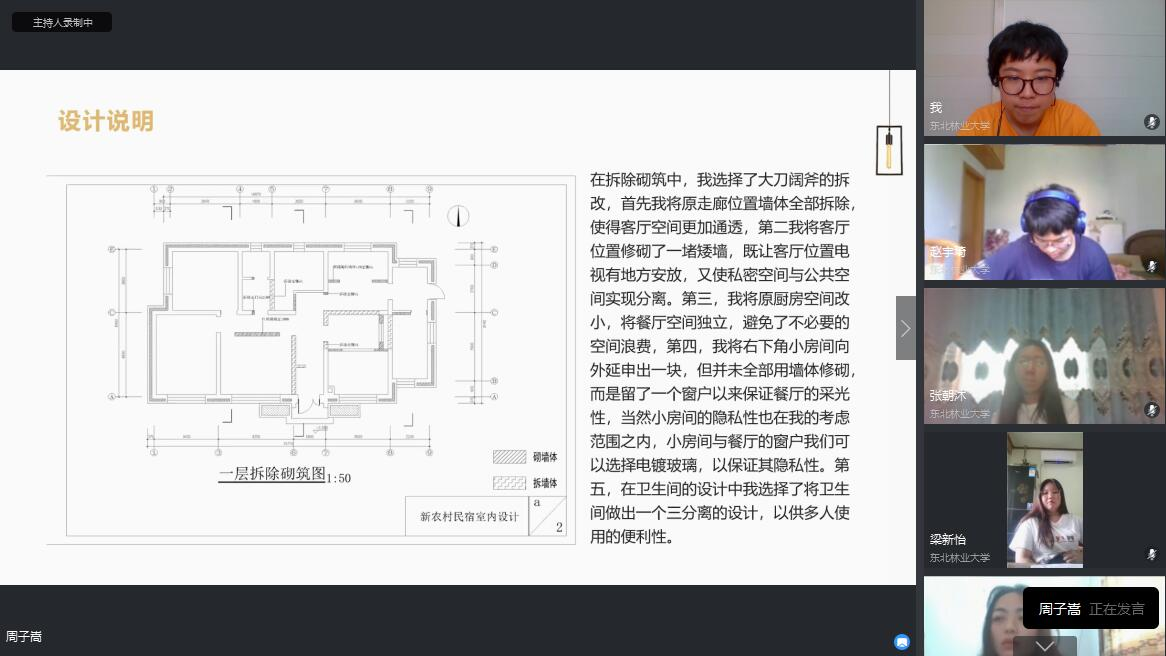Select 我's video thumbnail
This screenshot has width=1166, height=656.
click(1044, 68)
